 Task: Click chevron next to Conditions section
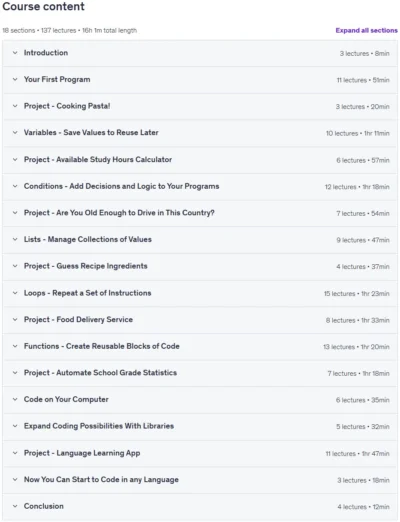click(x=15, y=186)
